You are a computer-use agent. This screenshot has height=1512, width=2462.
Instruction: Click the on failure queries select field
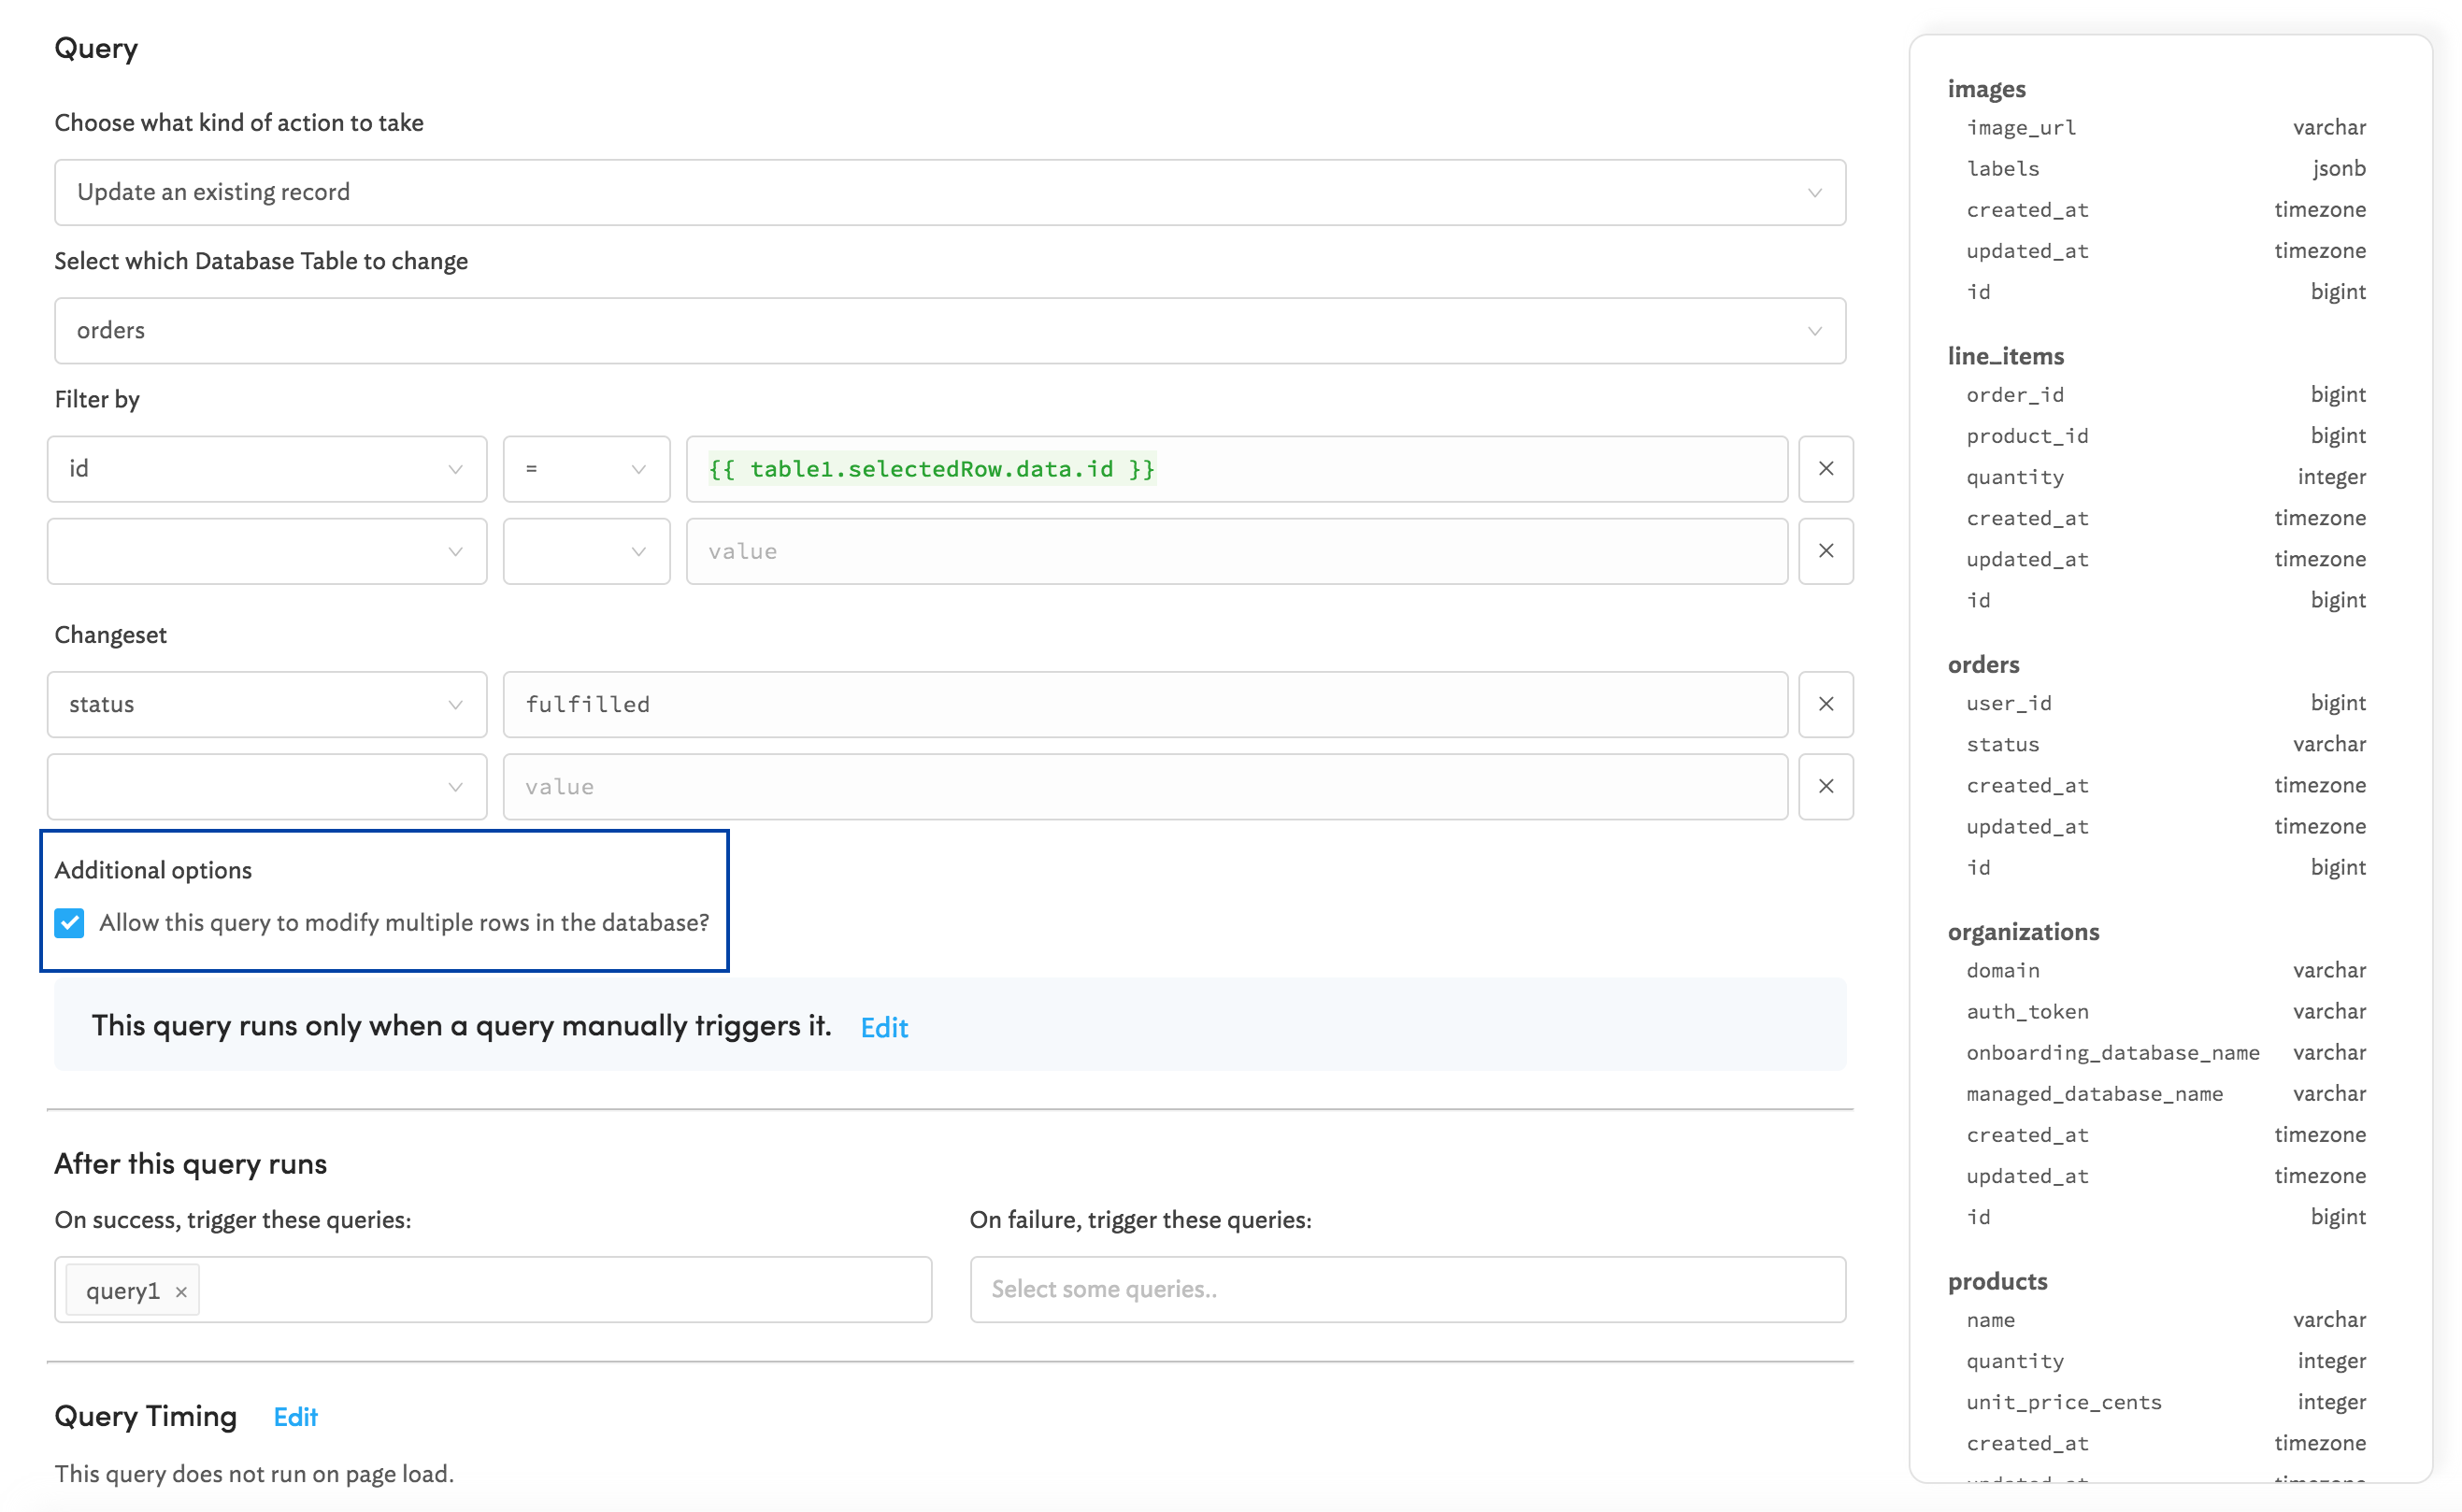[1407, 1289]
